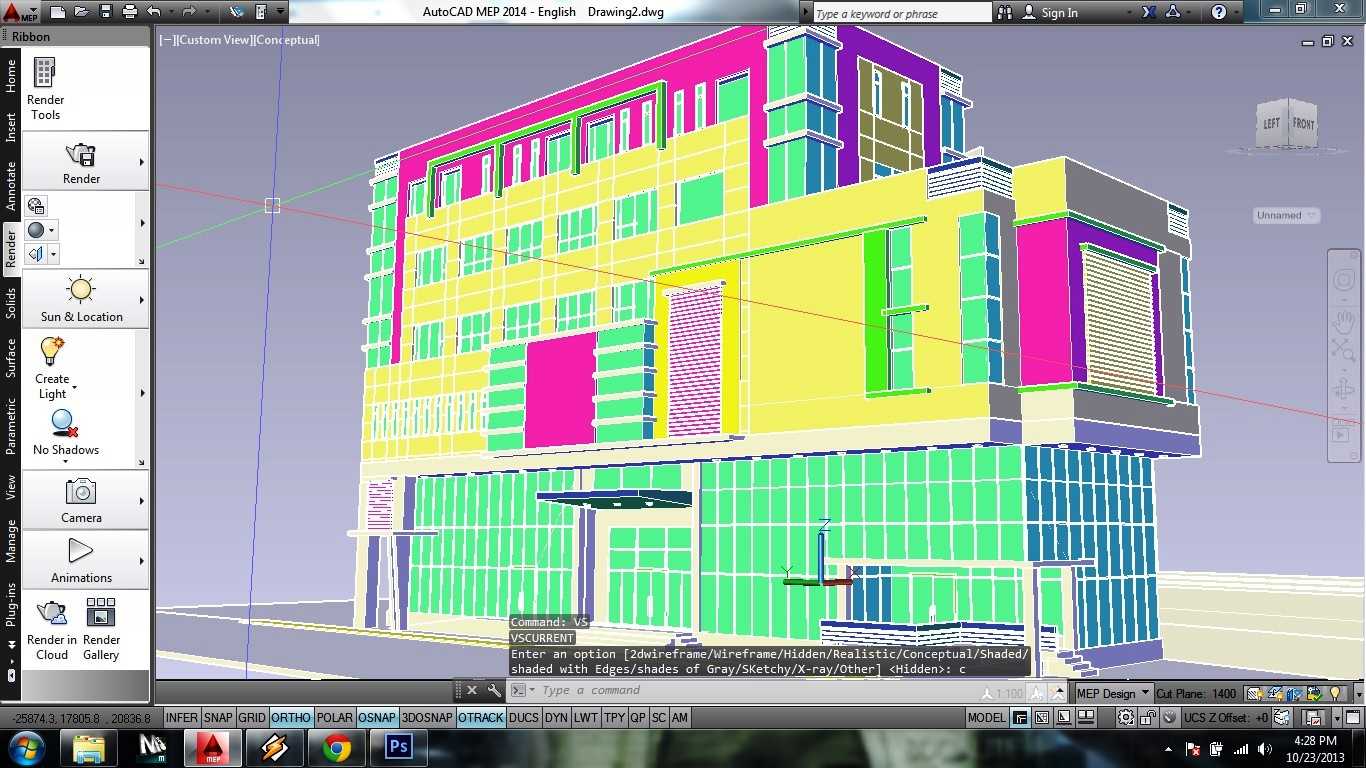Viewport: 1366px width, 768px height.
Task: Click the Autodesk Exchange X icon
Action: click(1149, 12)
